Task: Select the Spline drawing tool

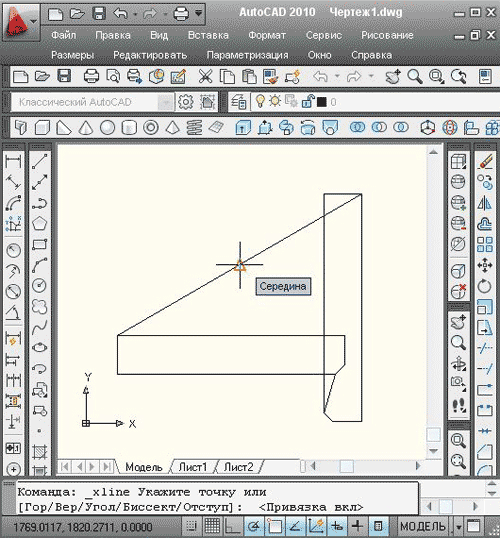Action: click(39, 327)
